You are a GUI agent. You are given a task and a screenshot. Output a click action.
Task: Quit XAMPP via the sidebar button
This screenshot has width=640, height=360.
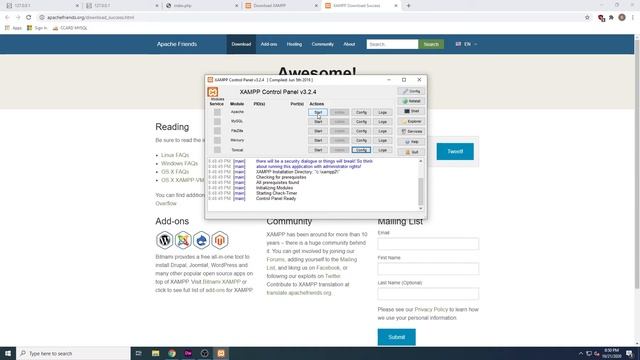411,152
